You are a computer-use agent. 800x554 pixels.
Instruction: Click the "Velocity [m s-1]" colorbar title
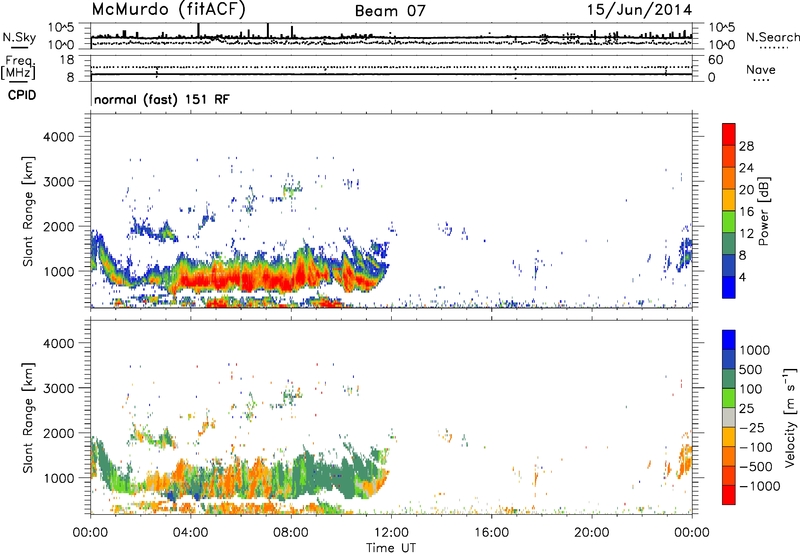coord(790,417)
